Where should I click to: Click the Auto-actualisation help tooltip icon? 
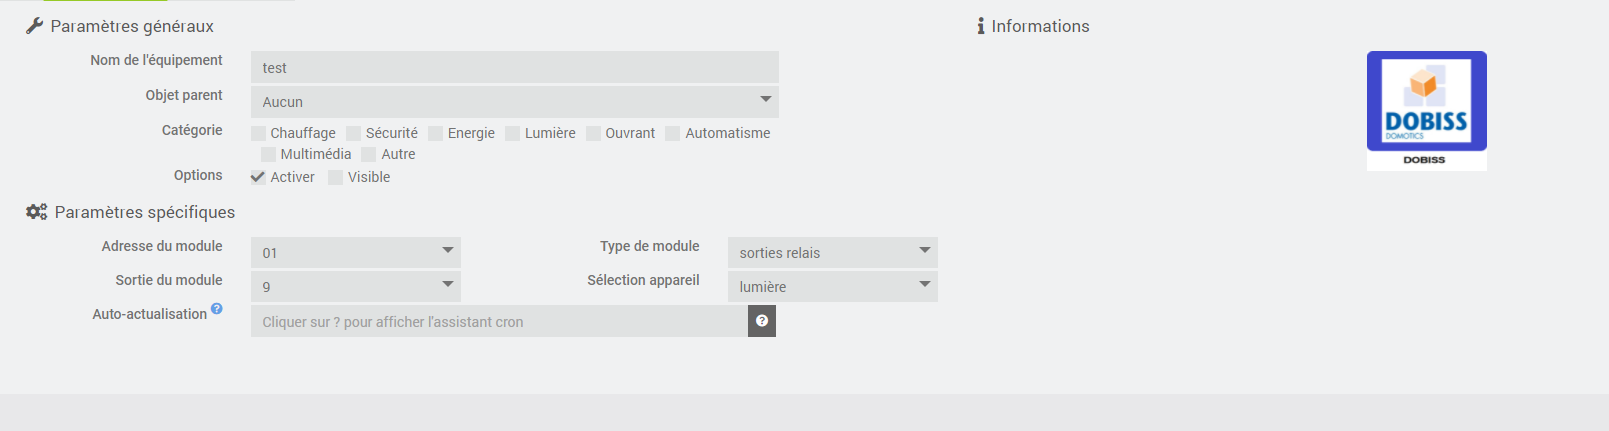pos(217,309)
